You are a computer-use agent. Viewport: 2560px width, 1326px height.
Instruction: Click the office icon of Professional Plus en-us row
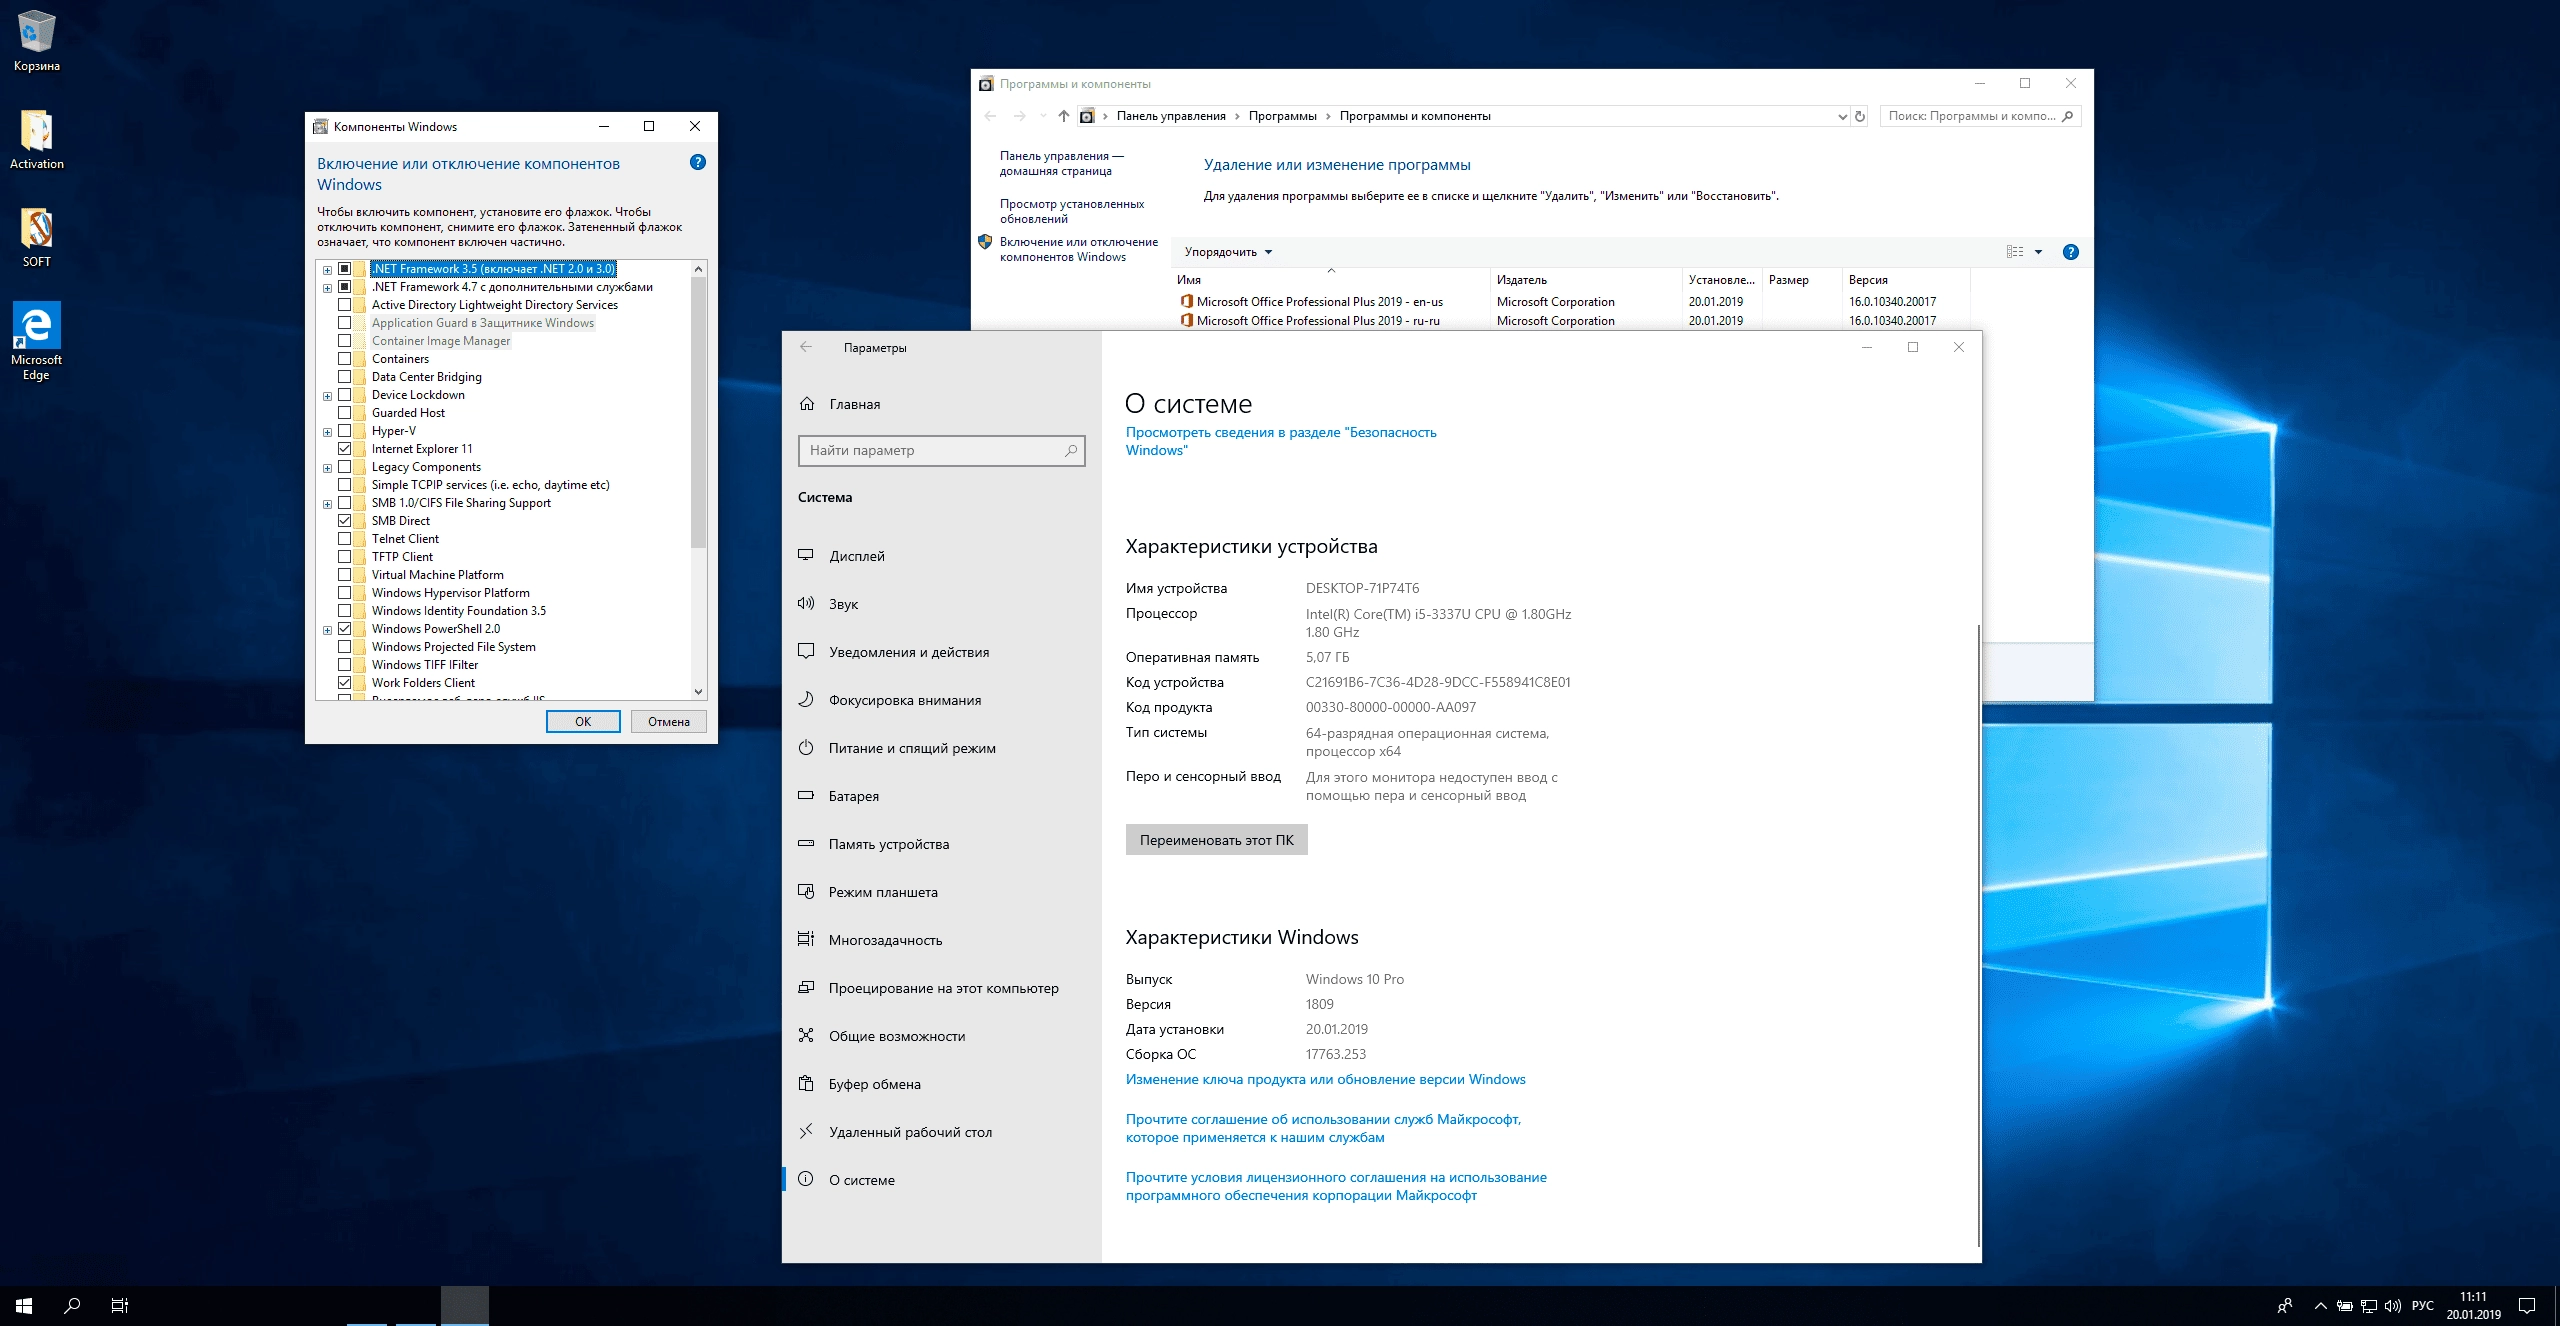tap(1186, 301)
